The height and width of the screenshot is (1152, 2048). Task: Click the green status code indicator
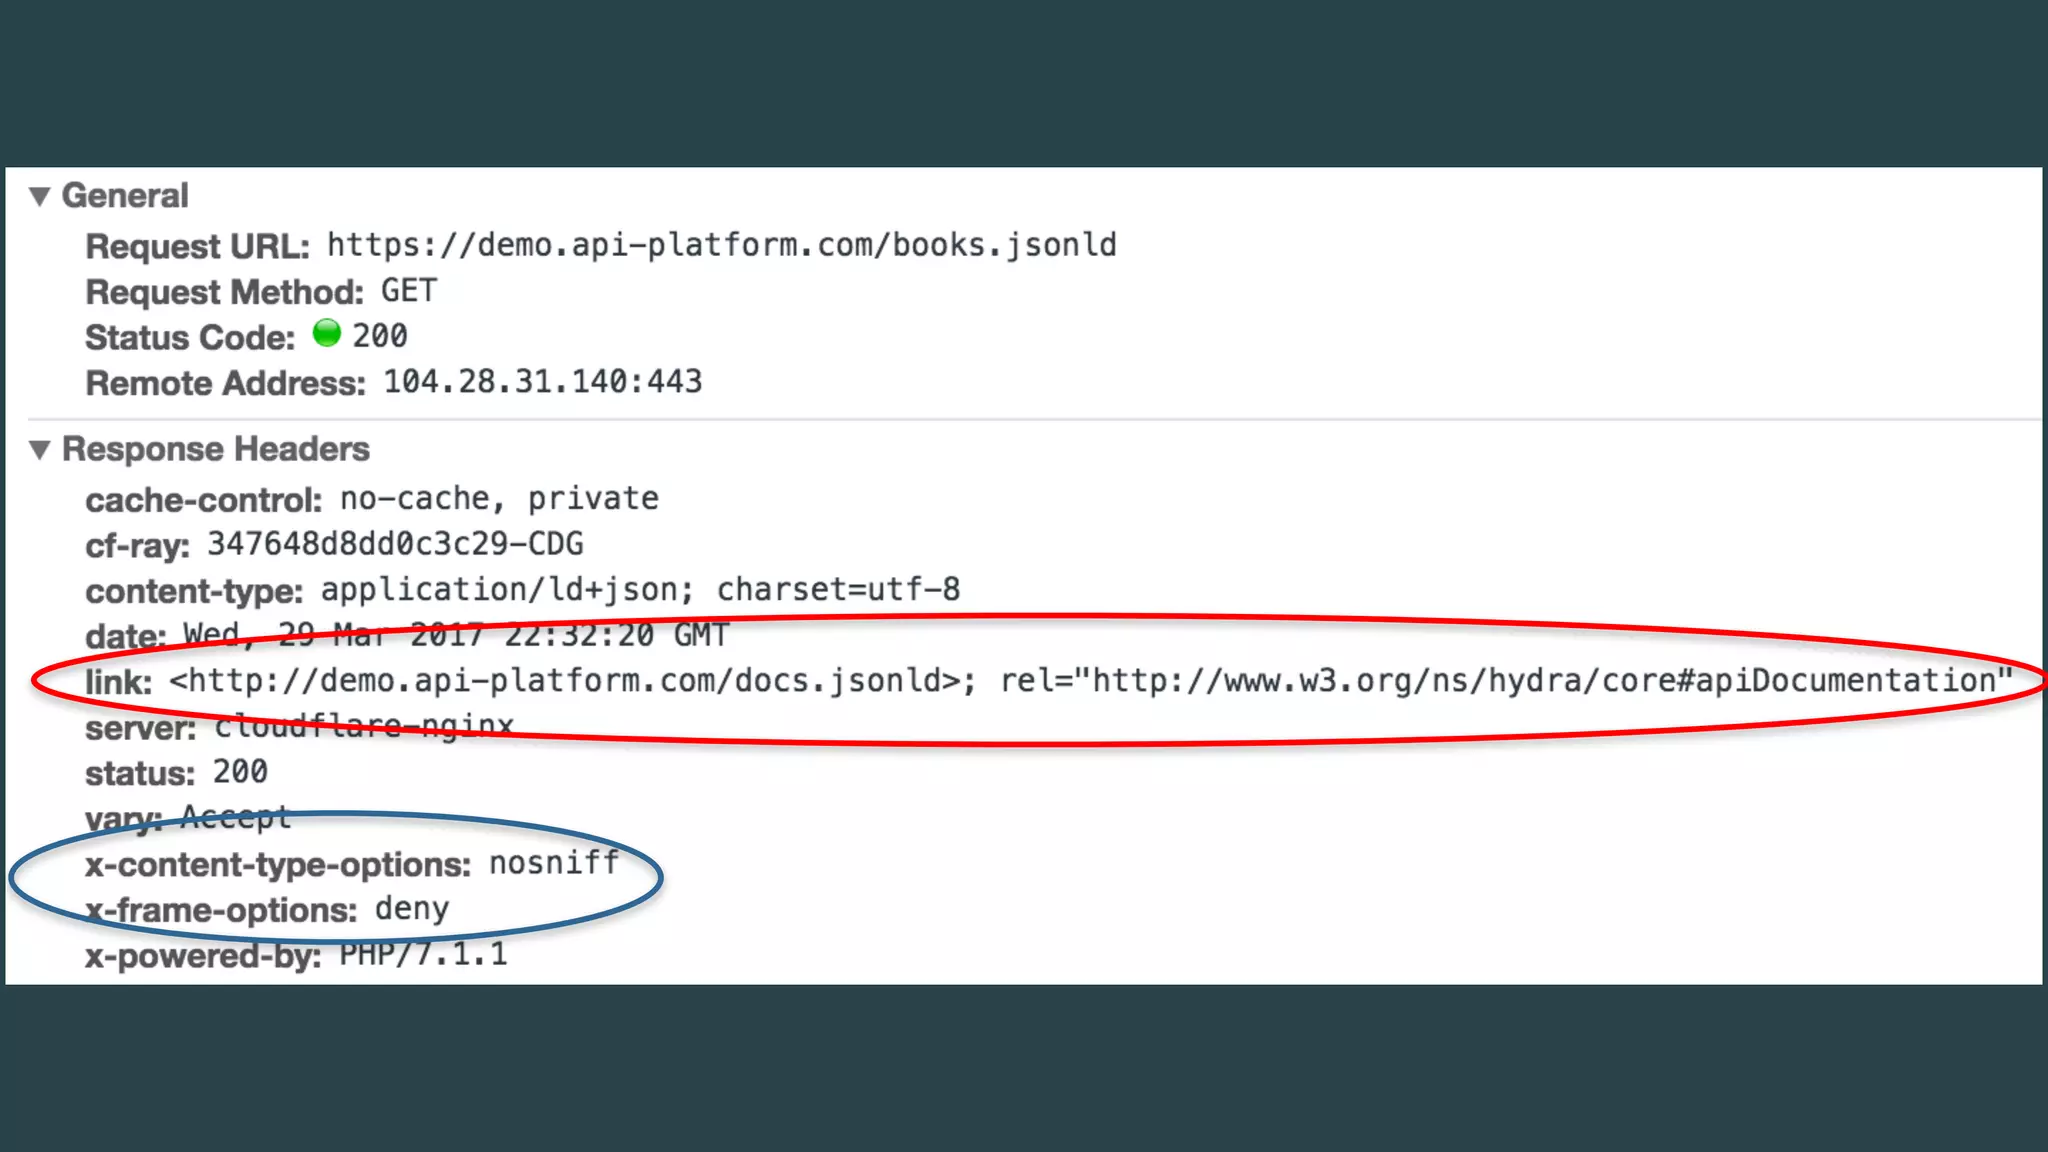point(327,333)
